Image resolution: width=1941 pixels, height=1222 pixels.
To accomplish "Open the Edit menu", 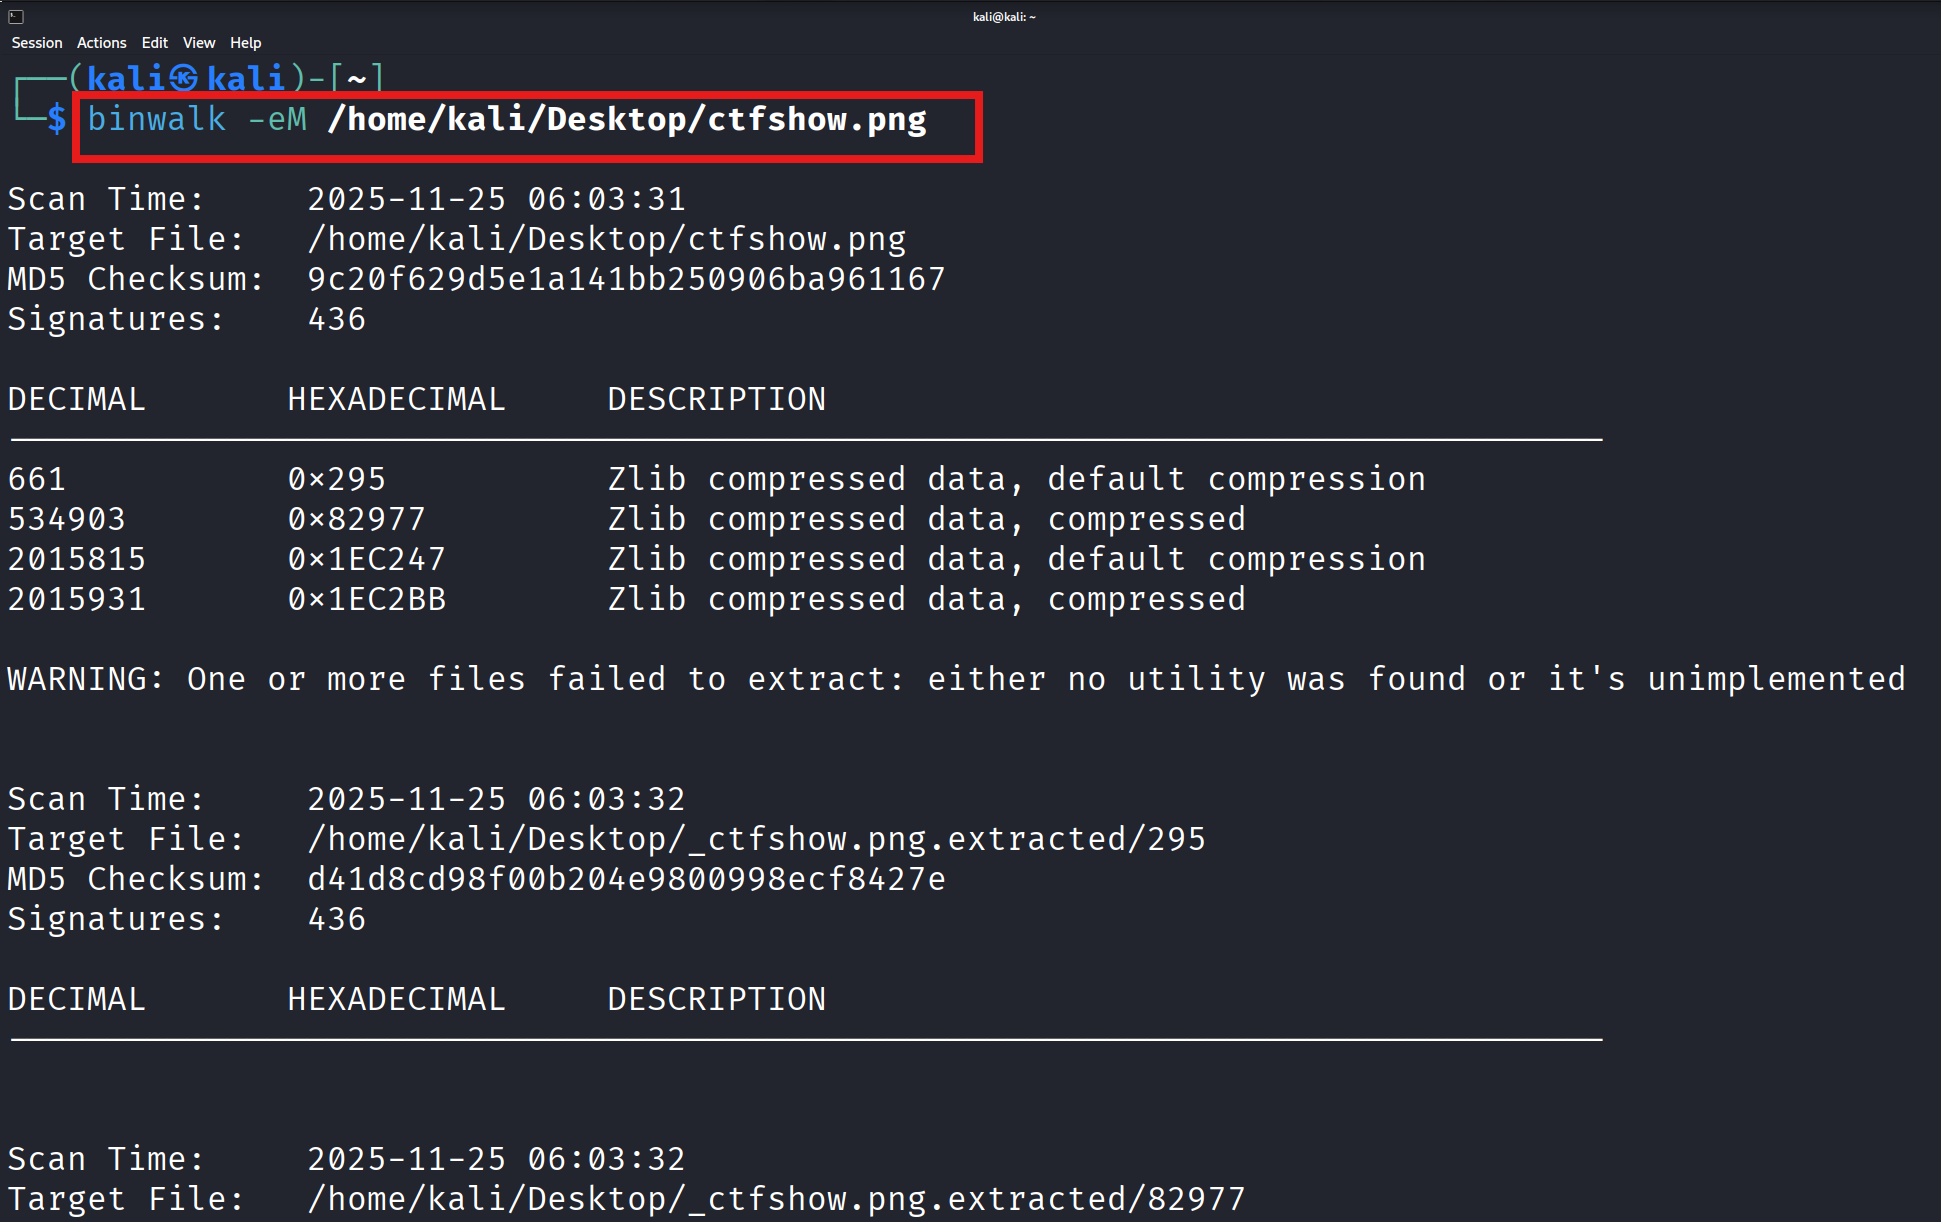I will pyautogui.click(x=155, y=43).
